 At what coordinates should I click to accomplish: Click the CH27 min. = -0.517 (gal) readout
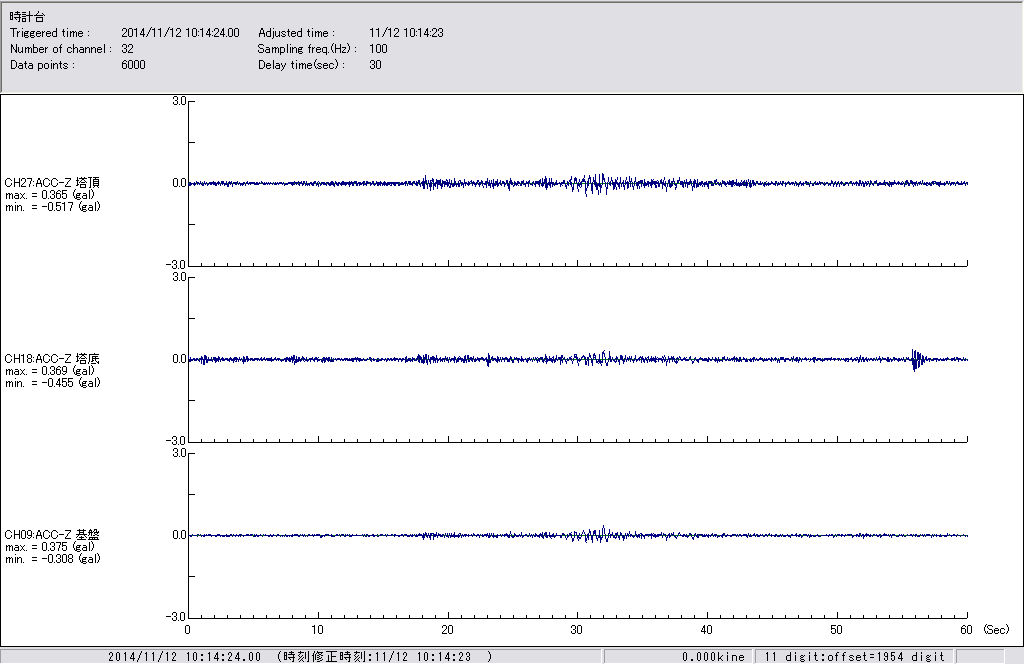click(52, 207)
